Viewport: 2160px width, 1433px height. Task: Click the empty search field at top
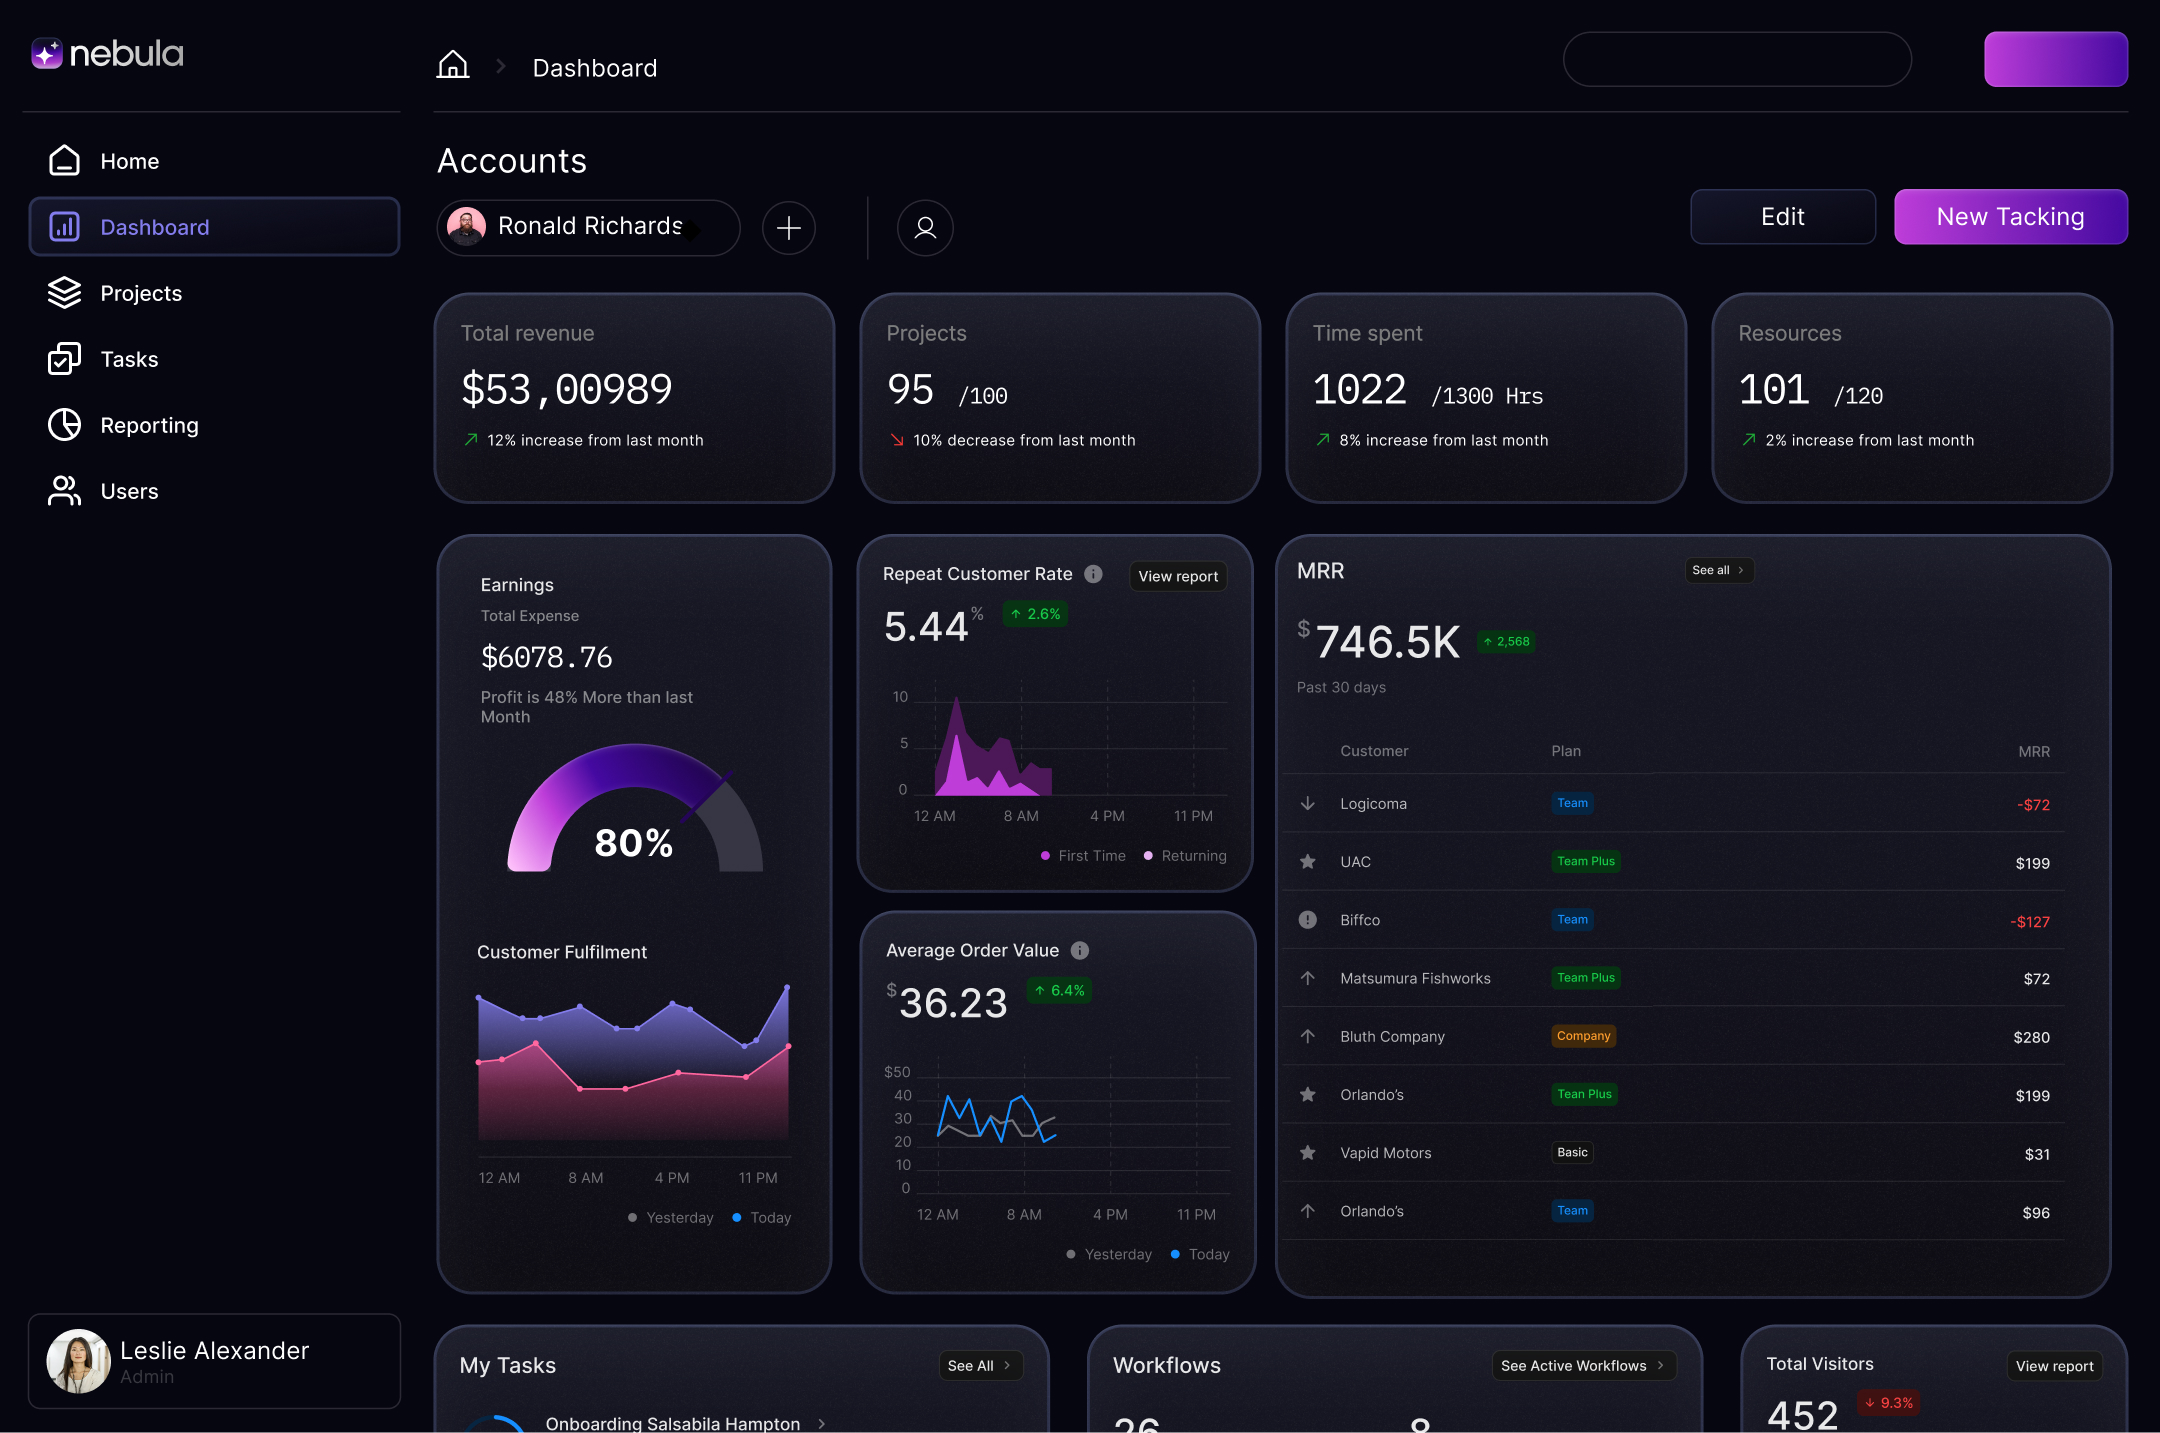(1736, 60)
